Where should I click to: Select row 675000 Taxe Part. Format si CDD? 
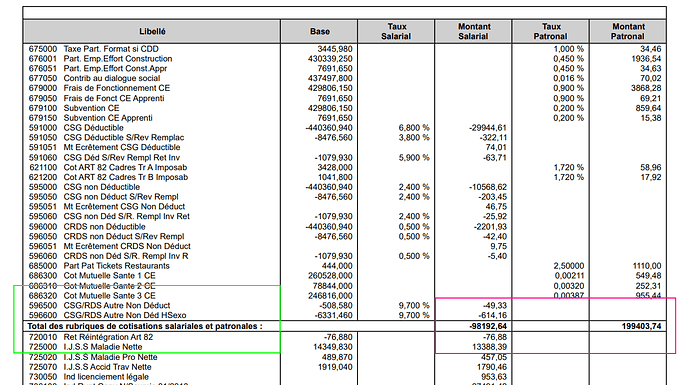click(345, 49)
